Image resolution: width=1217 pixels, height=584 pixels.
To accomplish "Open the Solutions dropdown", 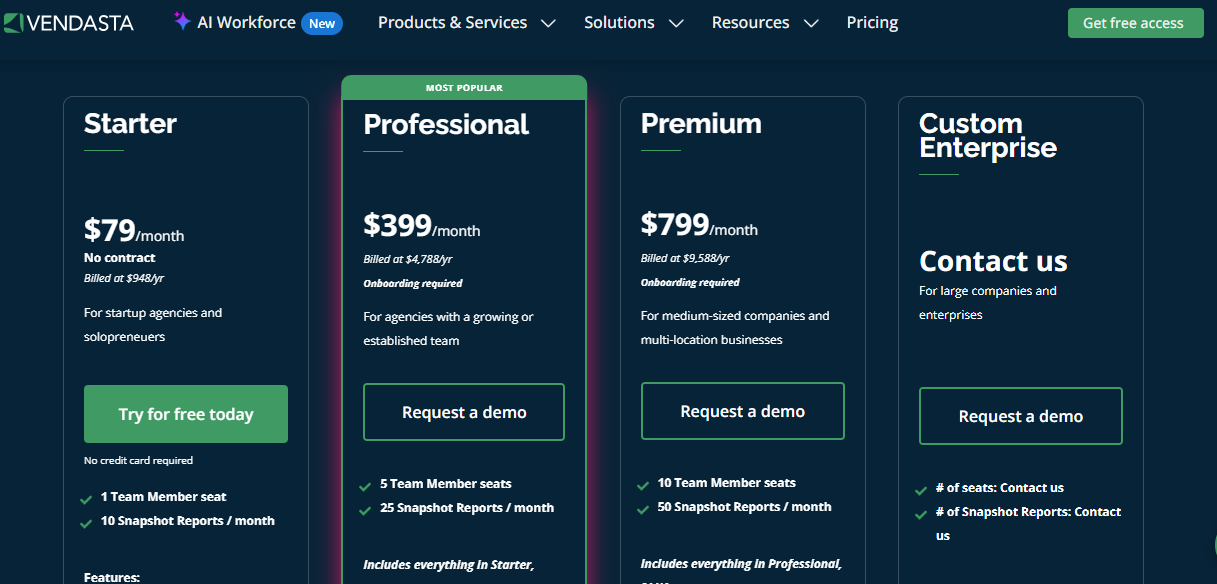I will 632,21.
